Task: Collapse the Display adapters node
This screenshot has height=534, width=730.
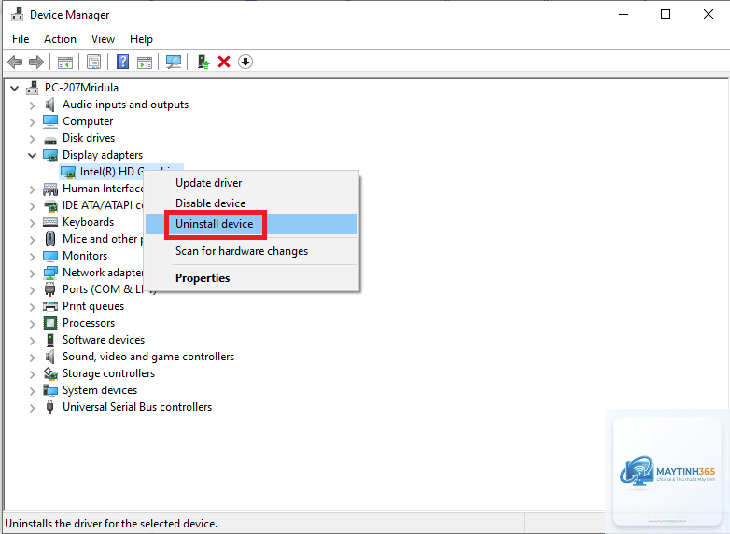Action: point(32,155)
